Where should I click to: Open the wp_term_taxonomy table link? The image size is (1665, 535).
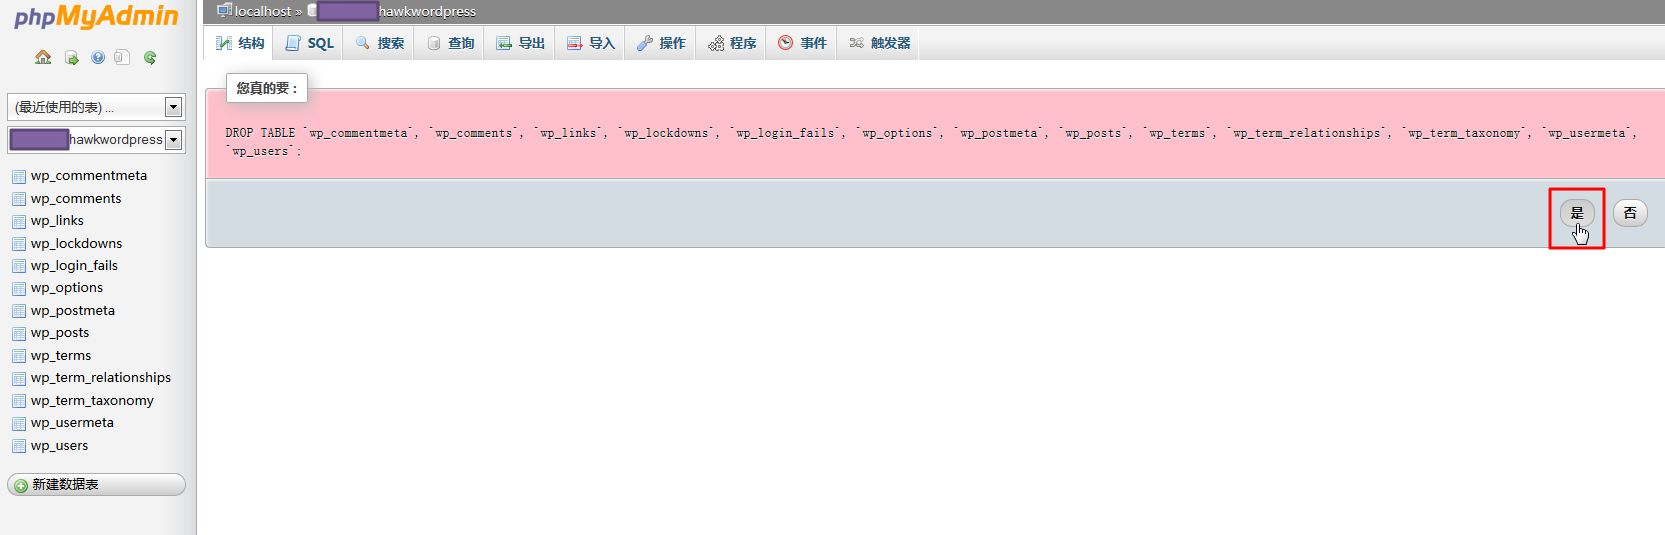click(92, 401)
